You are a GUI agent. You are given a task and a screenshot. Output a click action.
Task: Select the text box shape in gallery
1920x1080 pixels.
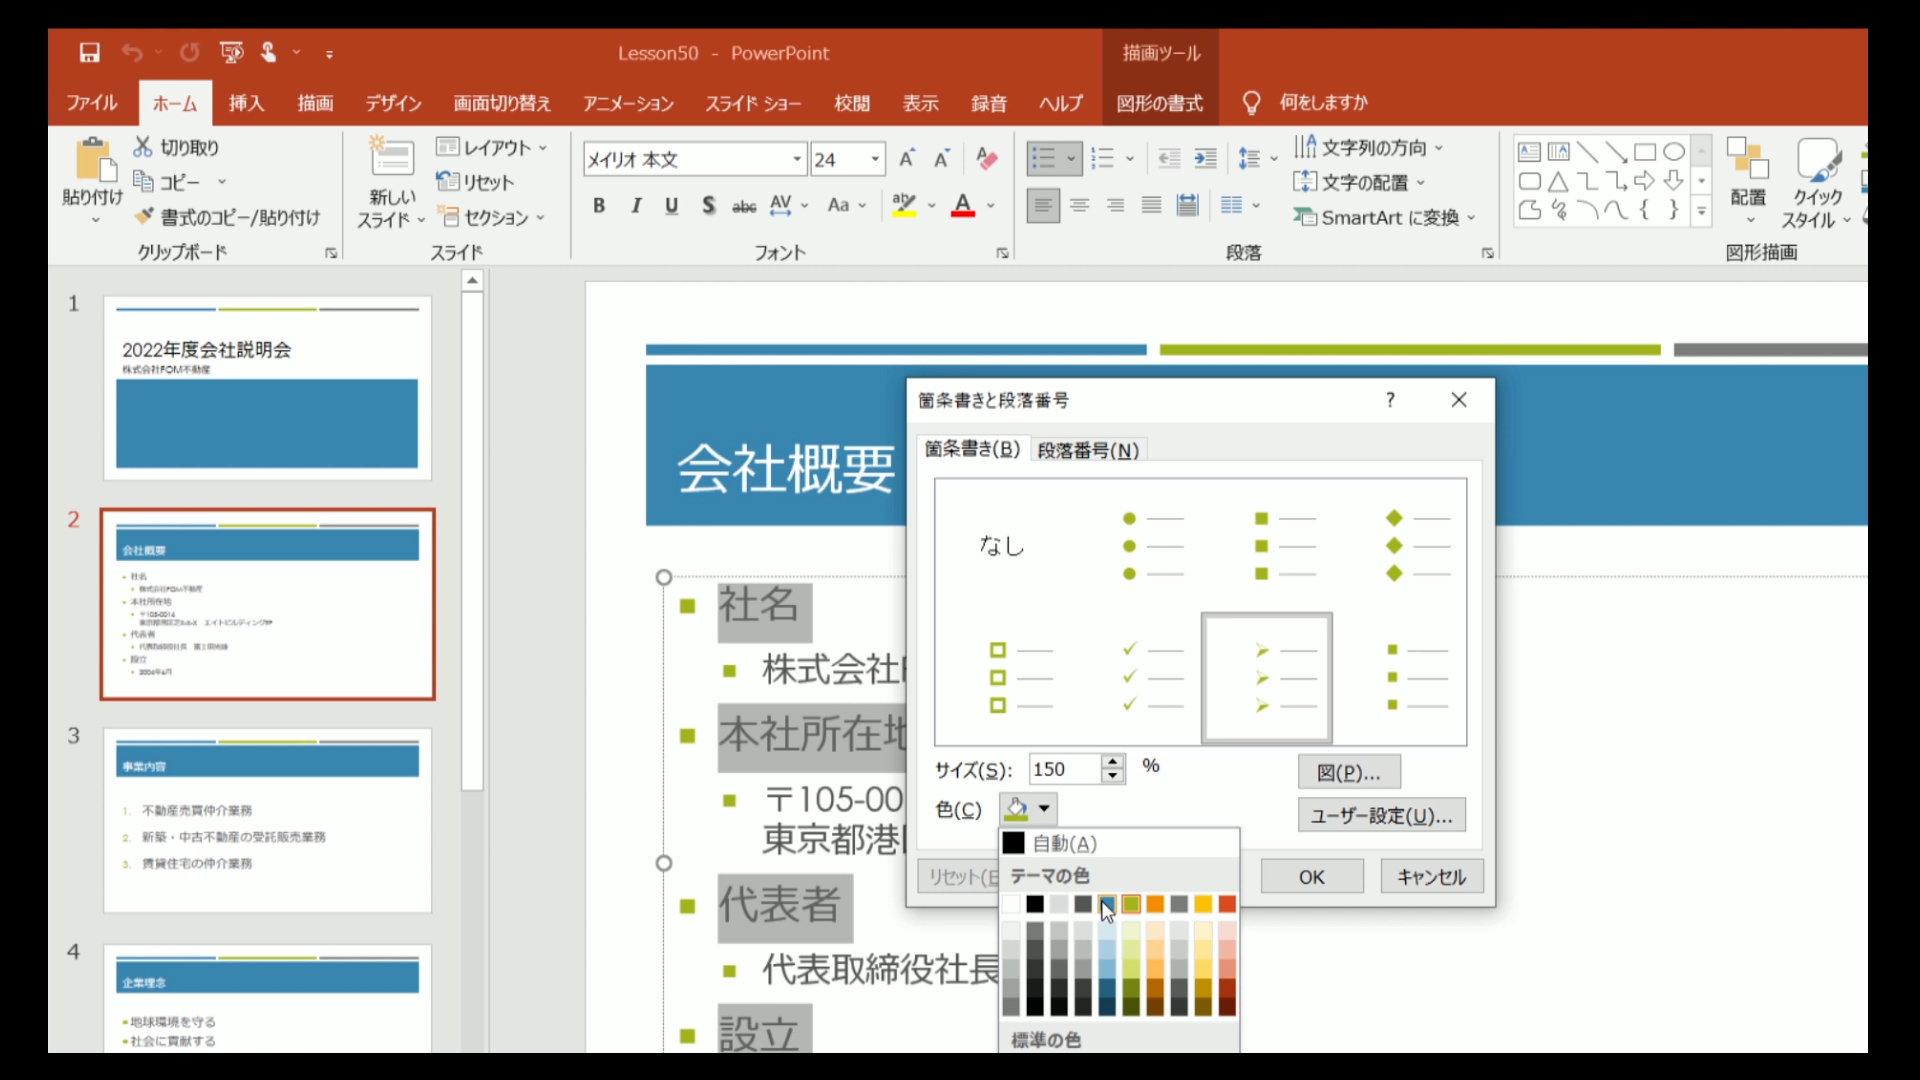1529,152
